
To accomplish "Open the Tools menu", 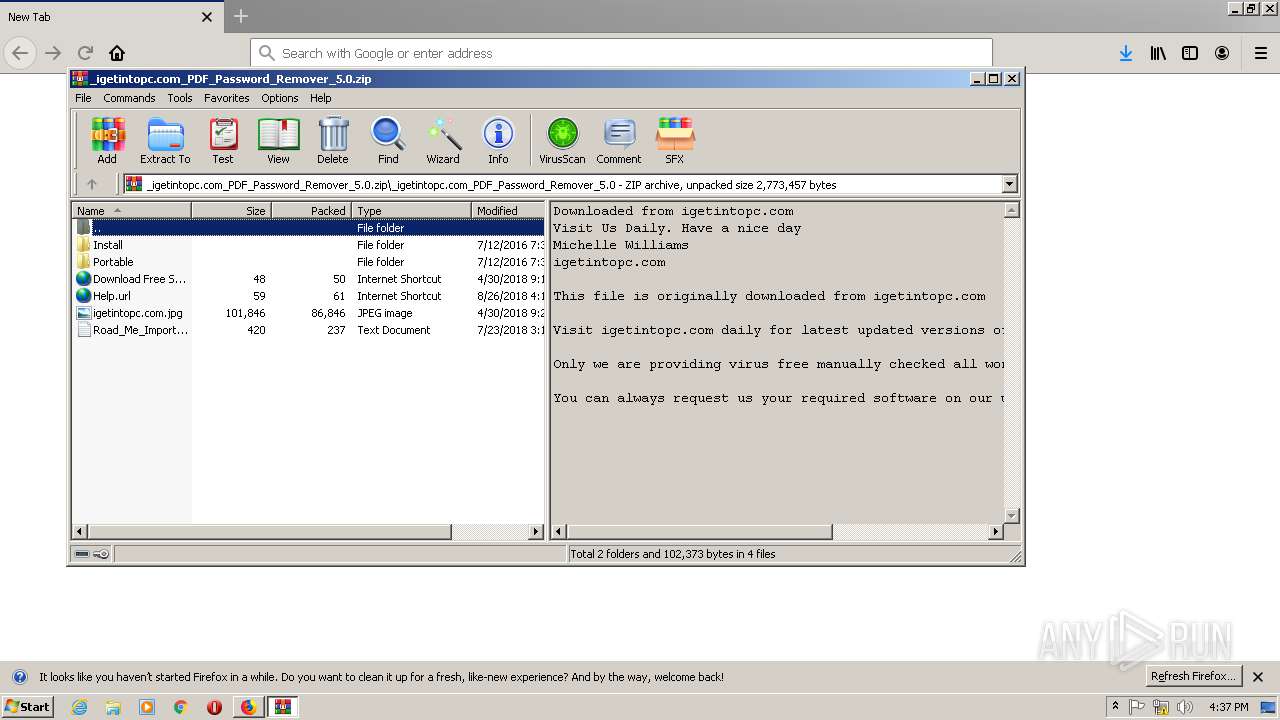I will [x=180, y=98].
